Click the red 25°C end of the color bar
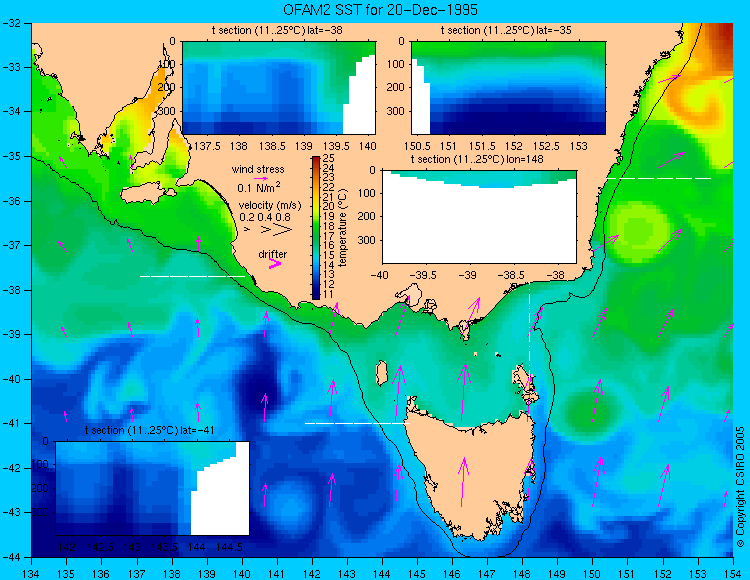This screenshot has height=580, width=750. [316, 159]
